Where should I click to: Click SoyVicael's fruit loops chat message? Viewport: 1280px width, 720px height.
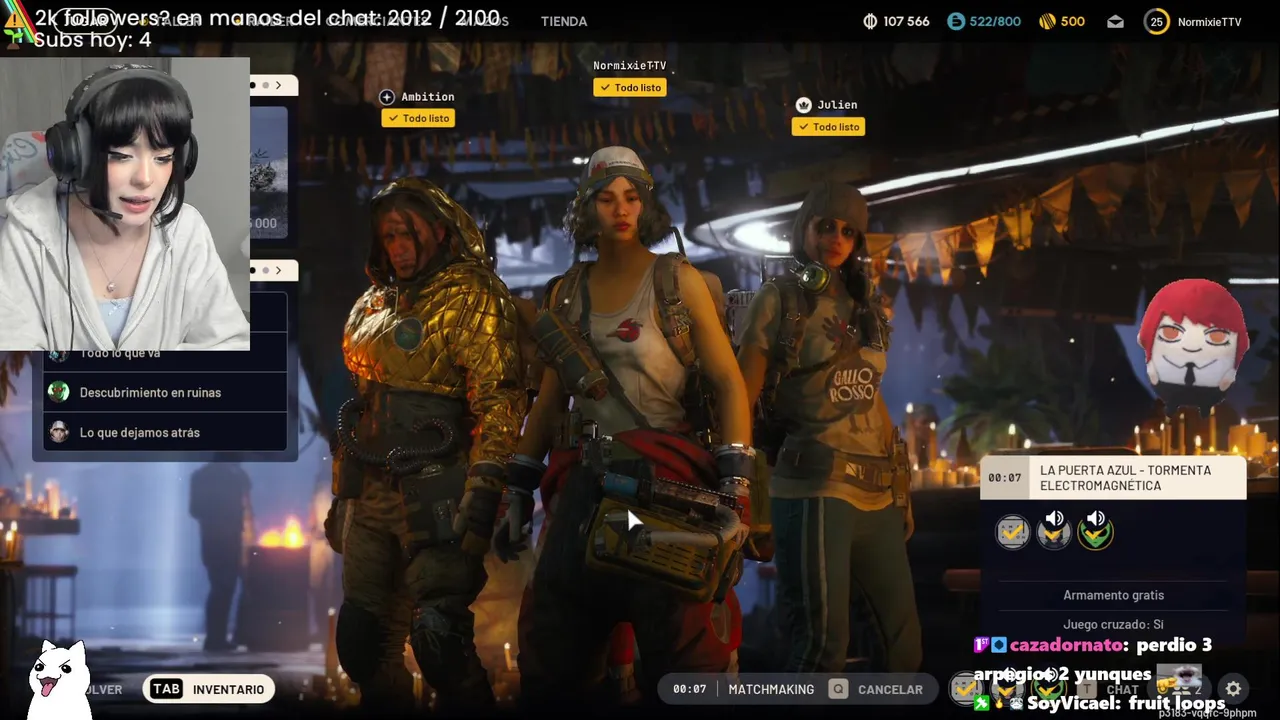(1101, 703)
